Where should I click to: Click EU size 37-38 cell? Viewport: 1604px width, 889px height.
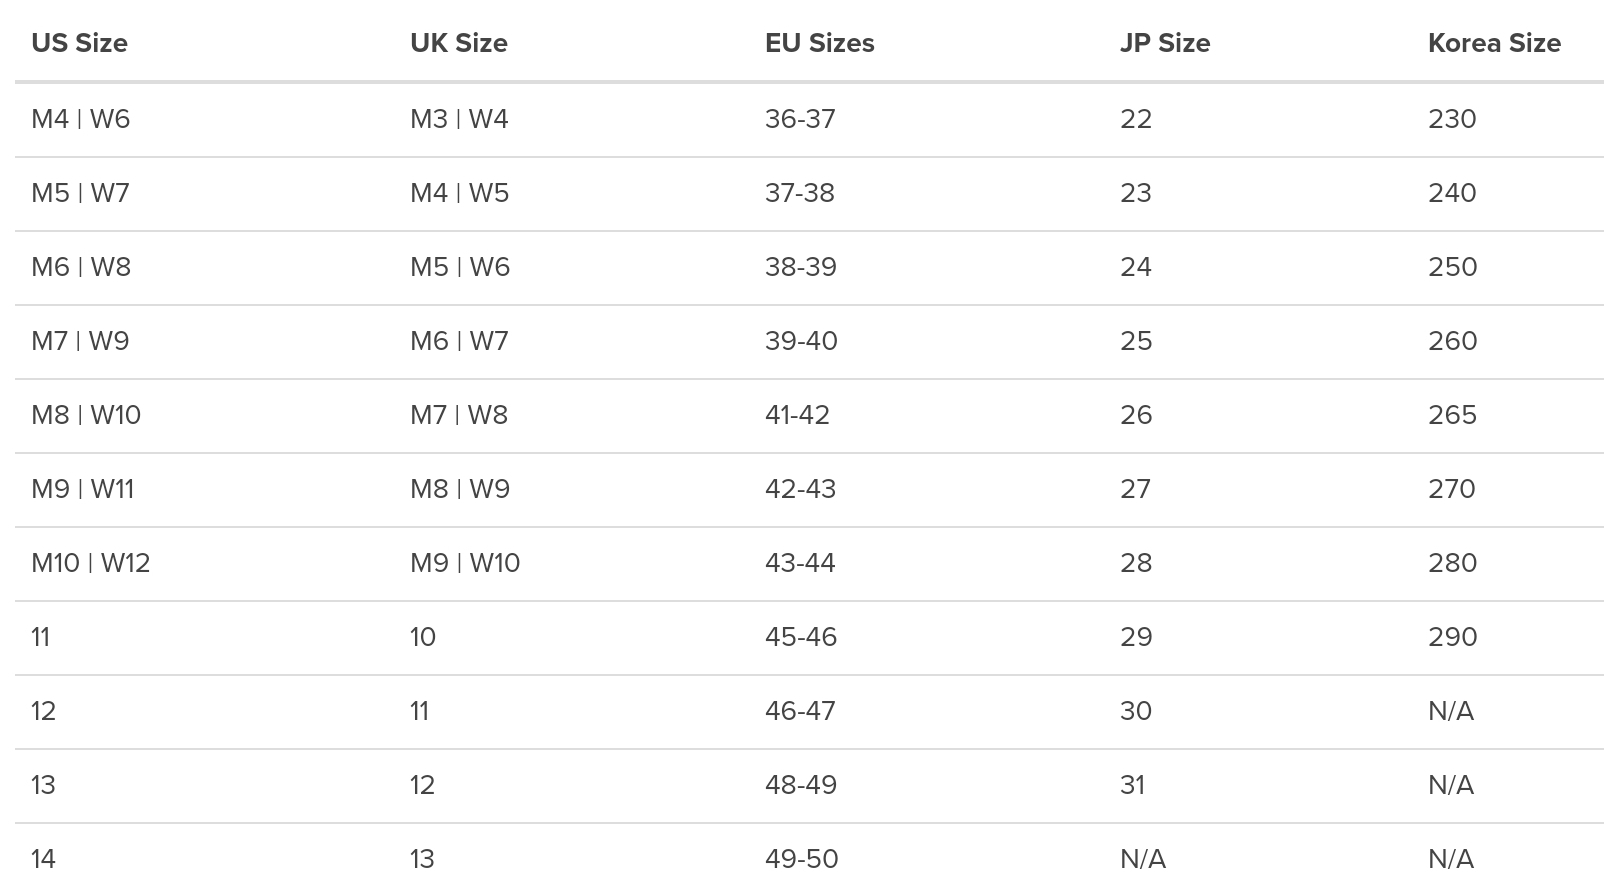800,193
